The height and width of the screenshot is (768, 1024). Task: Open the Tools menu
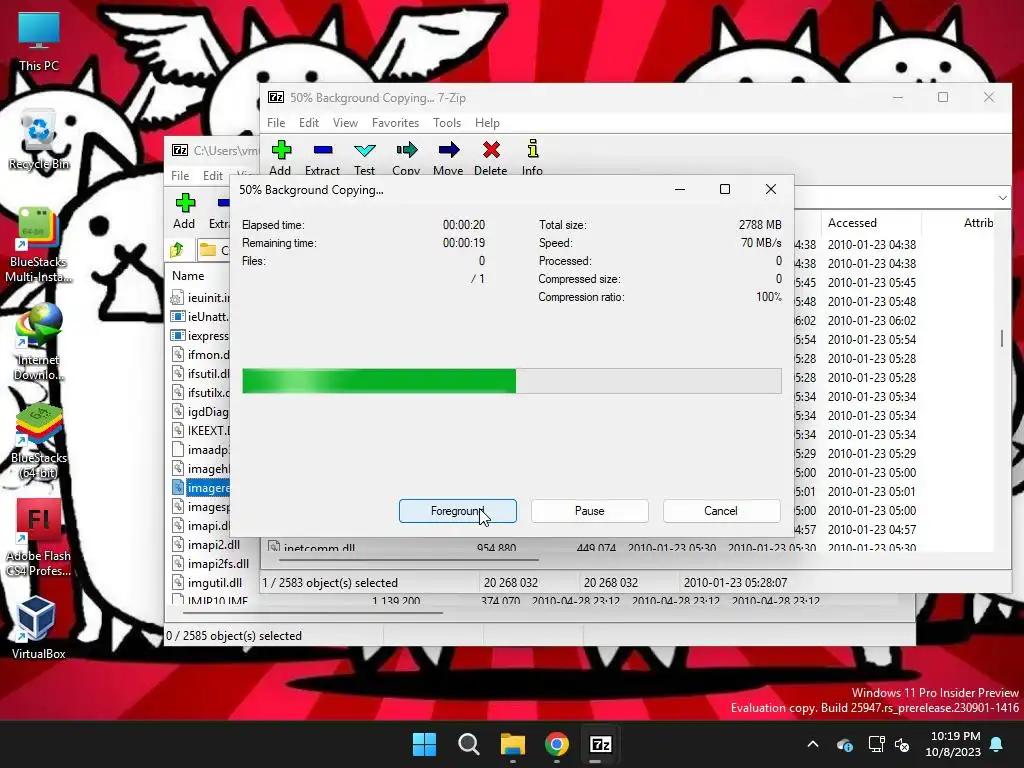point(447,123)
